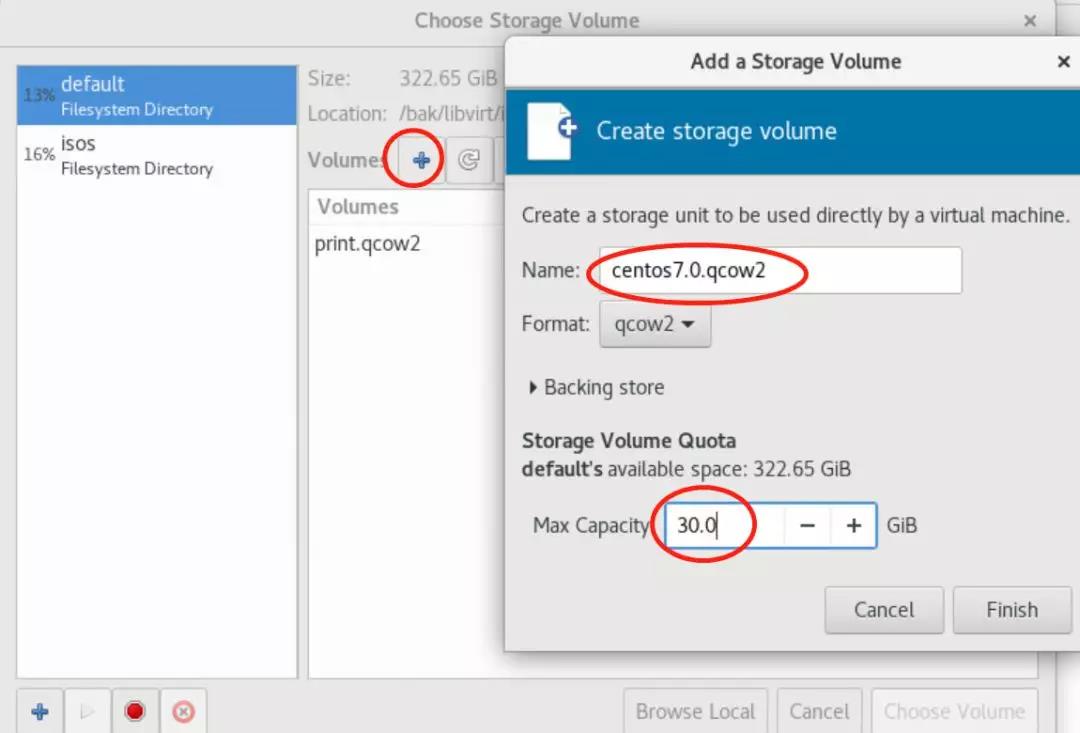Select the print.qcow2 volume
This screenshot has width=1080, height=733.
click(x=367, y=243)
